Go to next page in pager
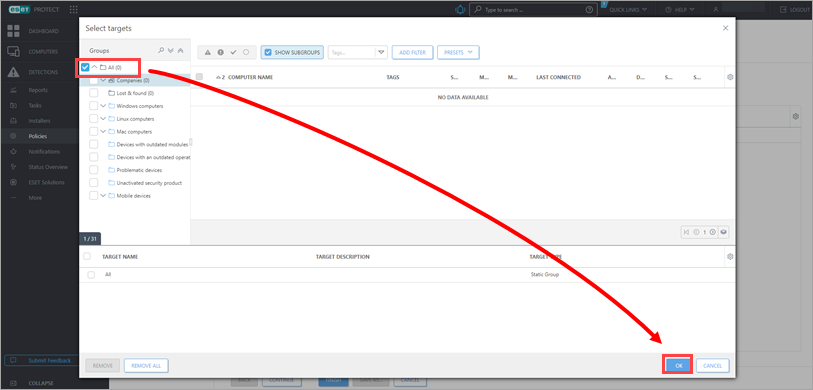 pyautogui.click(x=713, y=232)
